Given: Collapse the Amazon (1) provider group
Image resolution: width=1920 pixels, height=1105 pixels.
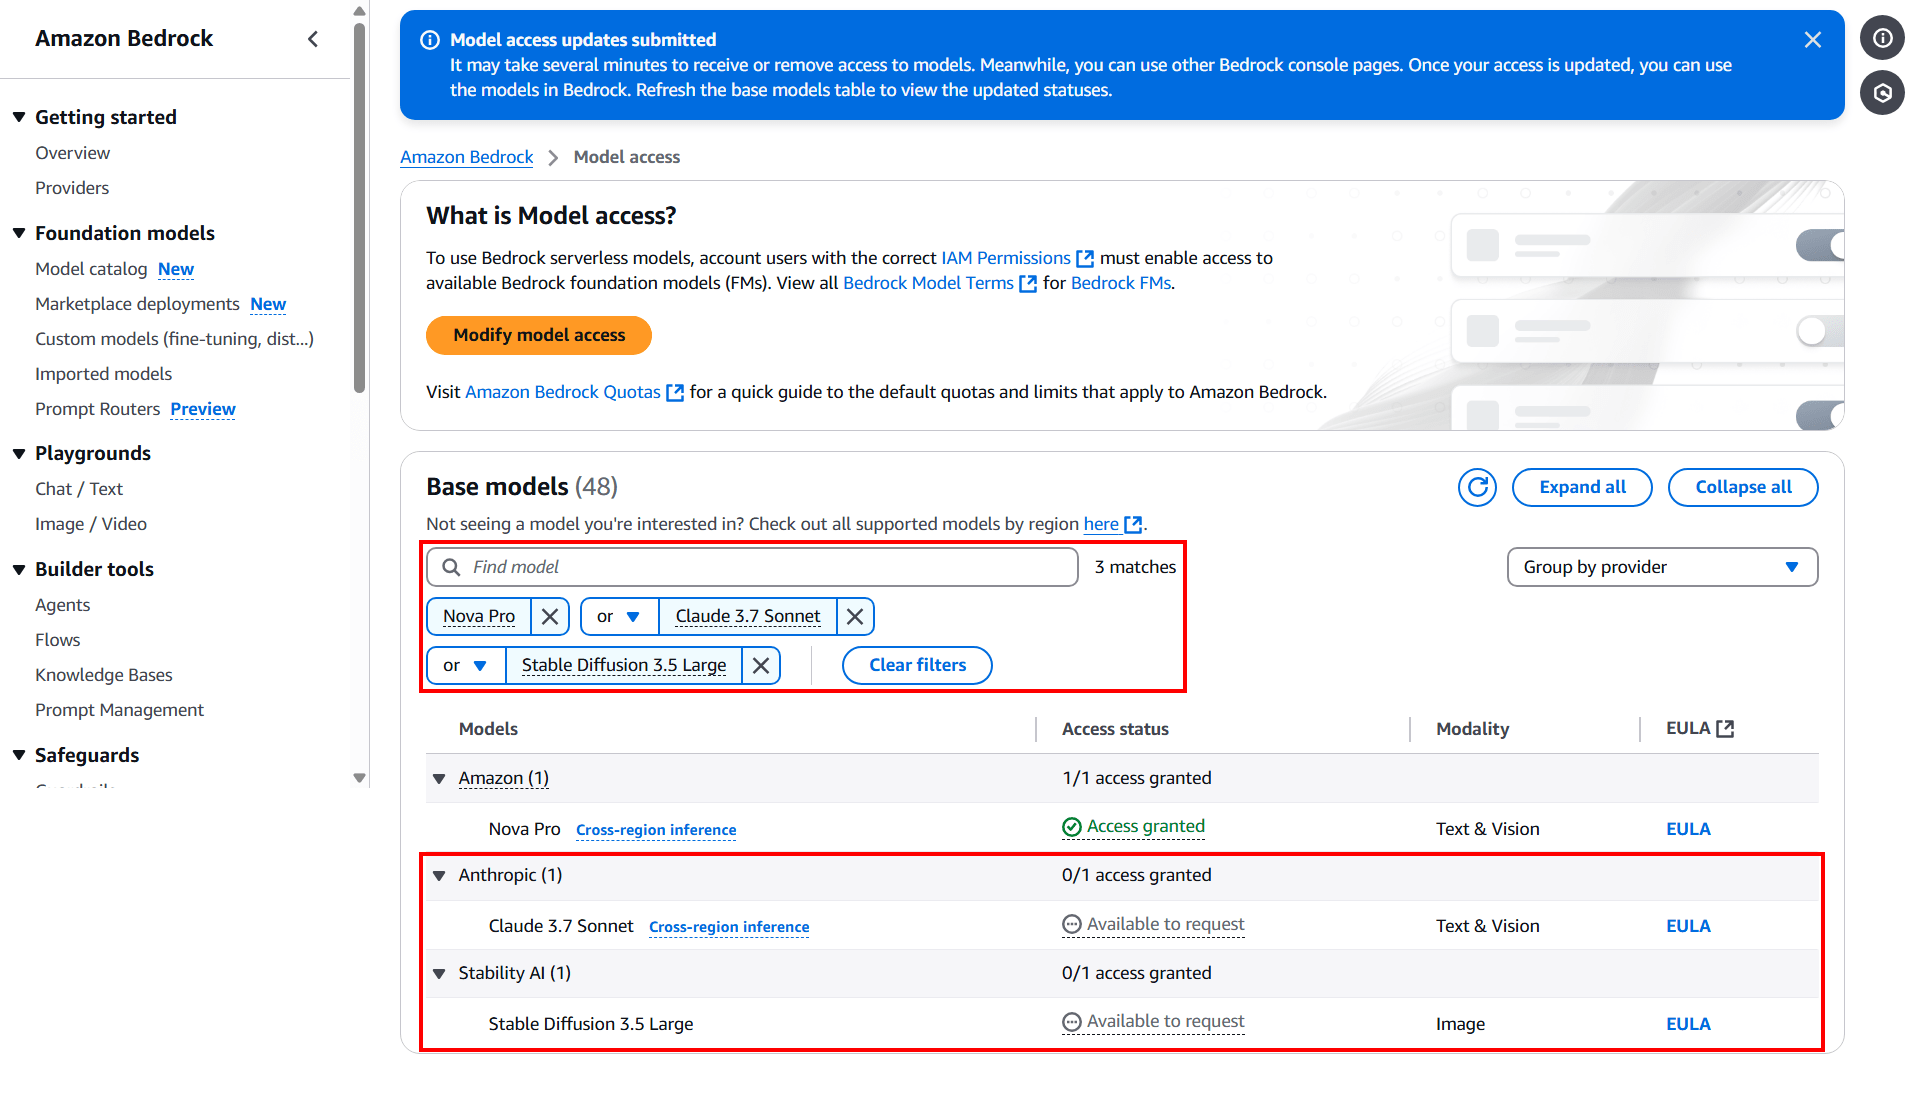Looking at the screenshot, I should coord(439,779).
